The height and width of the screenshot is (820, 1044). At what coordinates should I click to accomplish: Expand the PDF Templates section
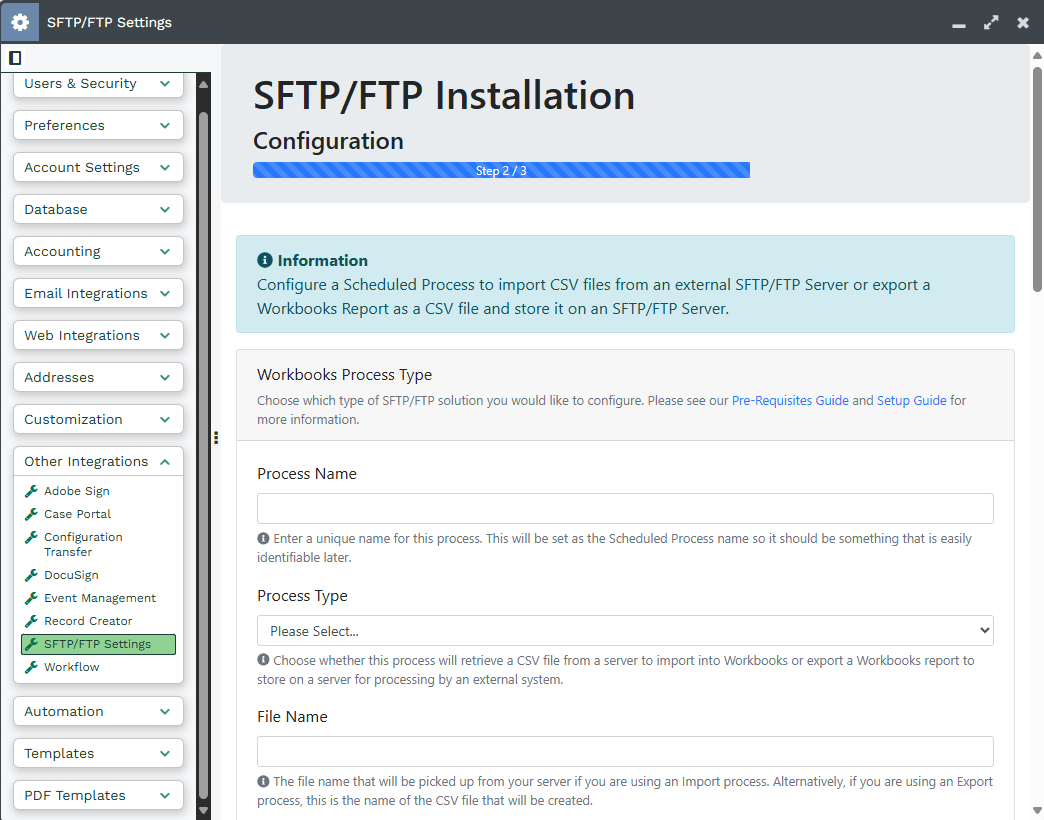(98, 795)
